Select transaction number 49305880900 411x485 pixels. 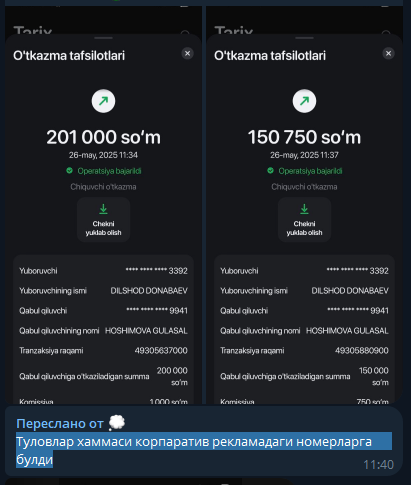[362, 351]
